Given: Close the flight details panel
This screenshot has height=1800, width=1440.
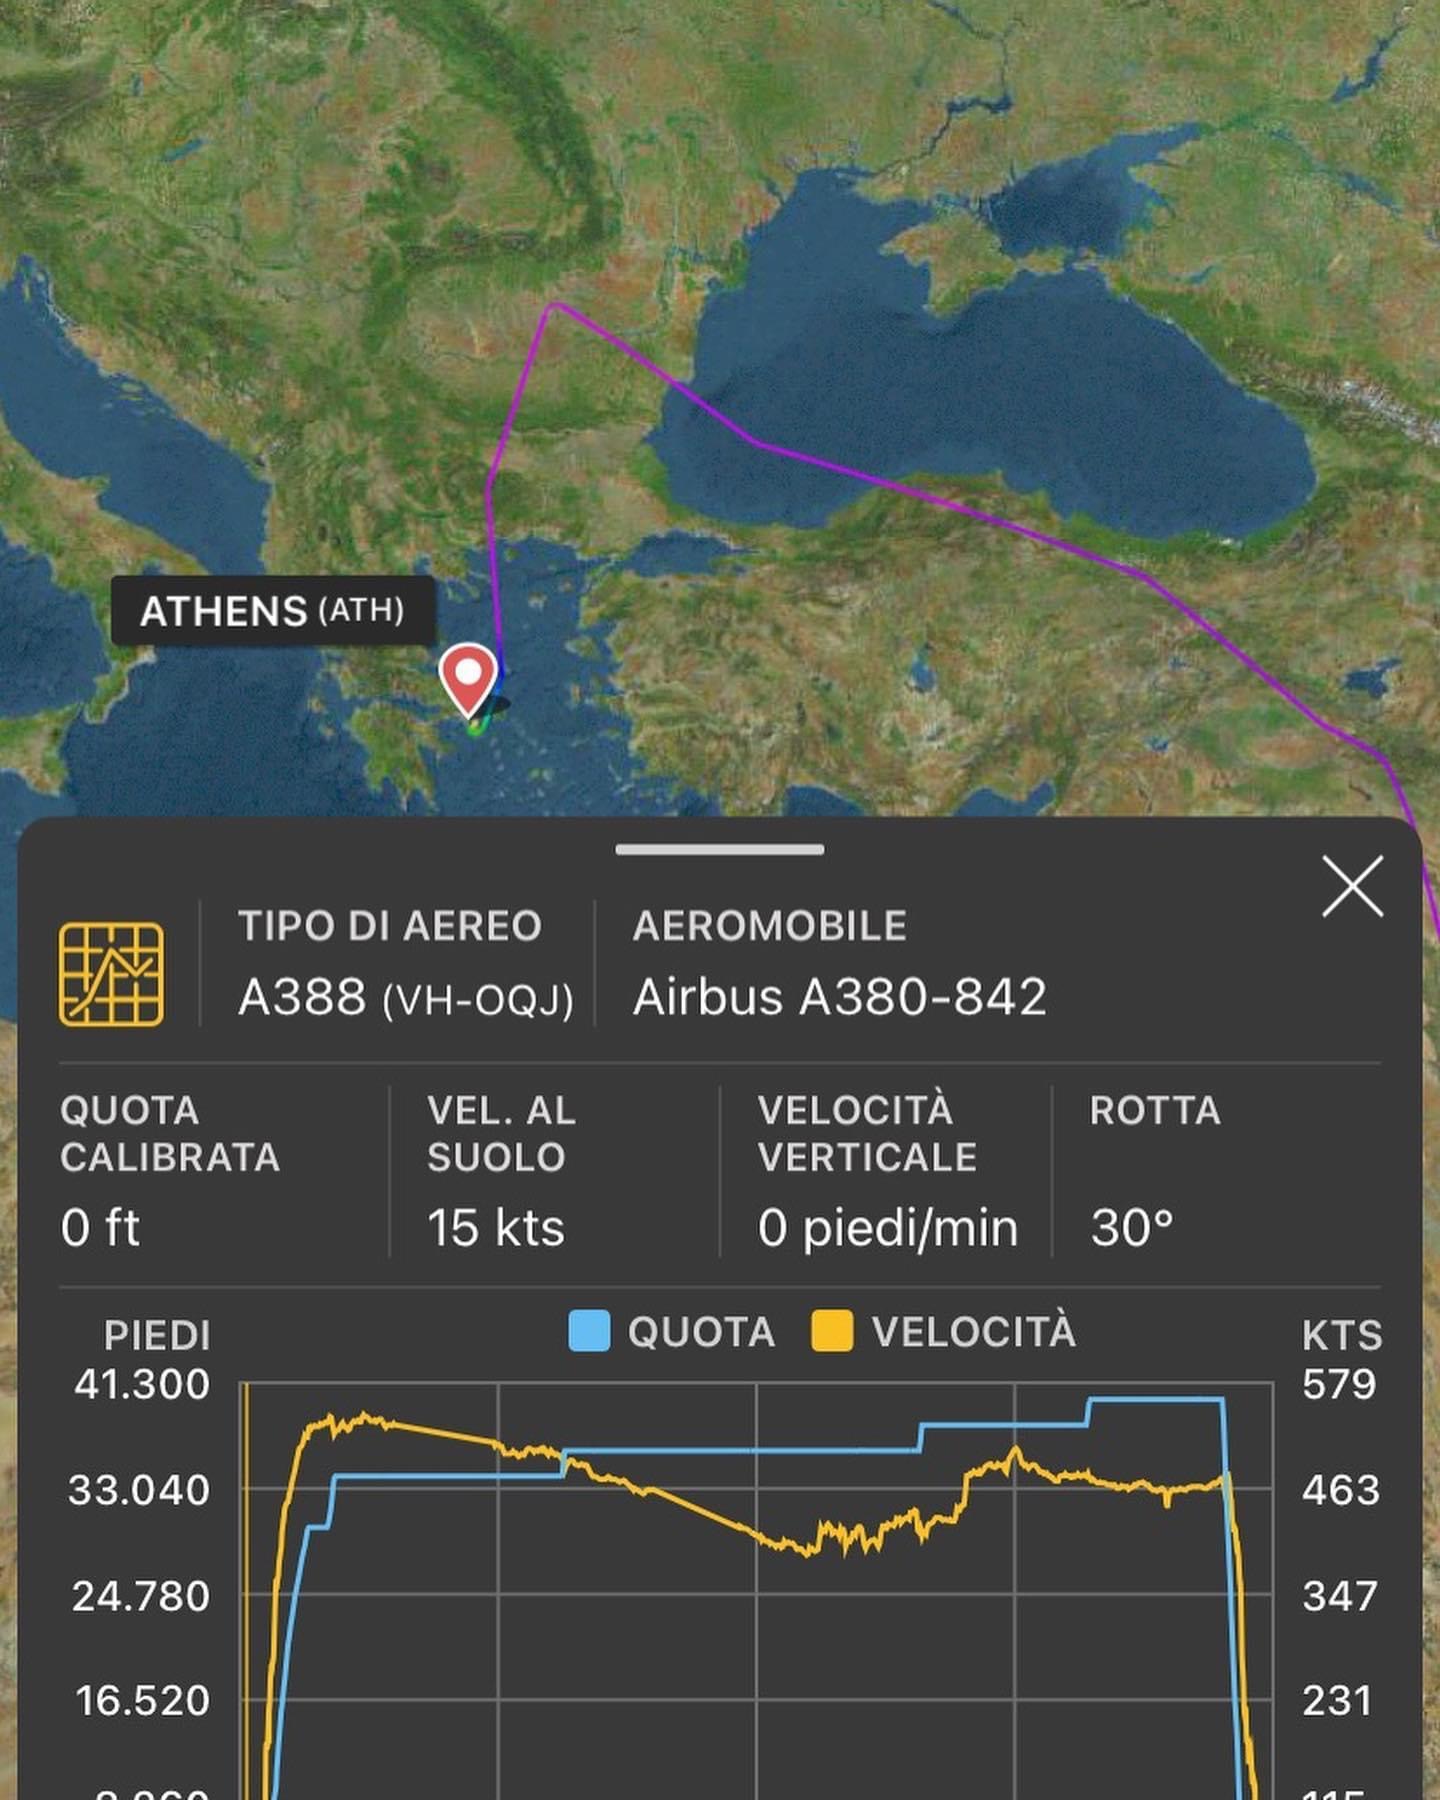Looking at the screenshot, I should tap(1352, 886).
